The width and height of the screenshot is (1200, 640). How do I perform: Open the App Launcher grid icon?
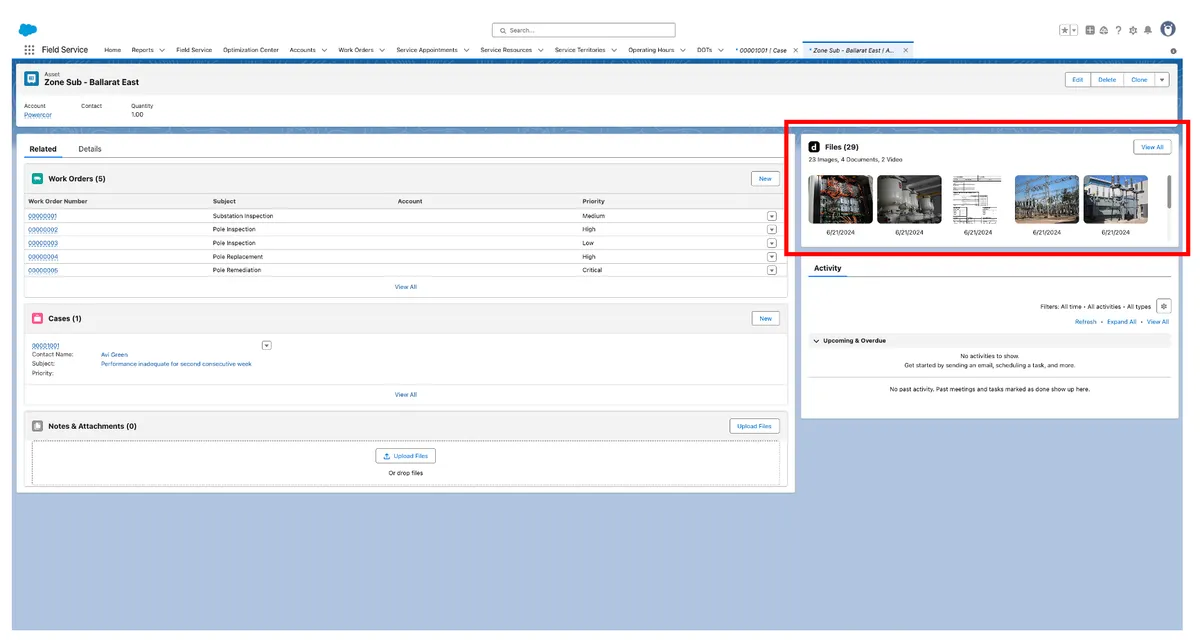point(30,50)
